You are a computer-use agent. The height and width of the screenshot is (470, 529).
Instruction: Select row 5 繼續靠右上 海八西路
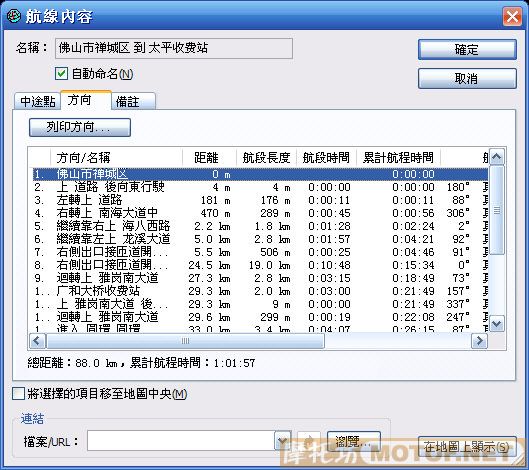[260, 226]
